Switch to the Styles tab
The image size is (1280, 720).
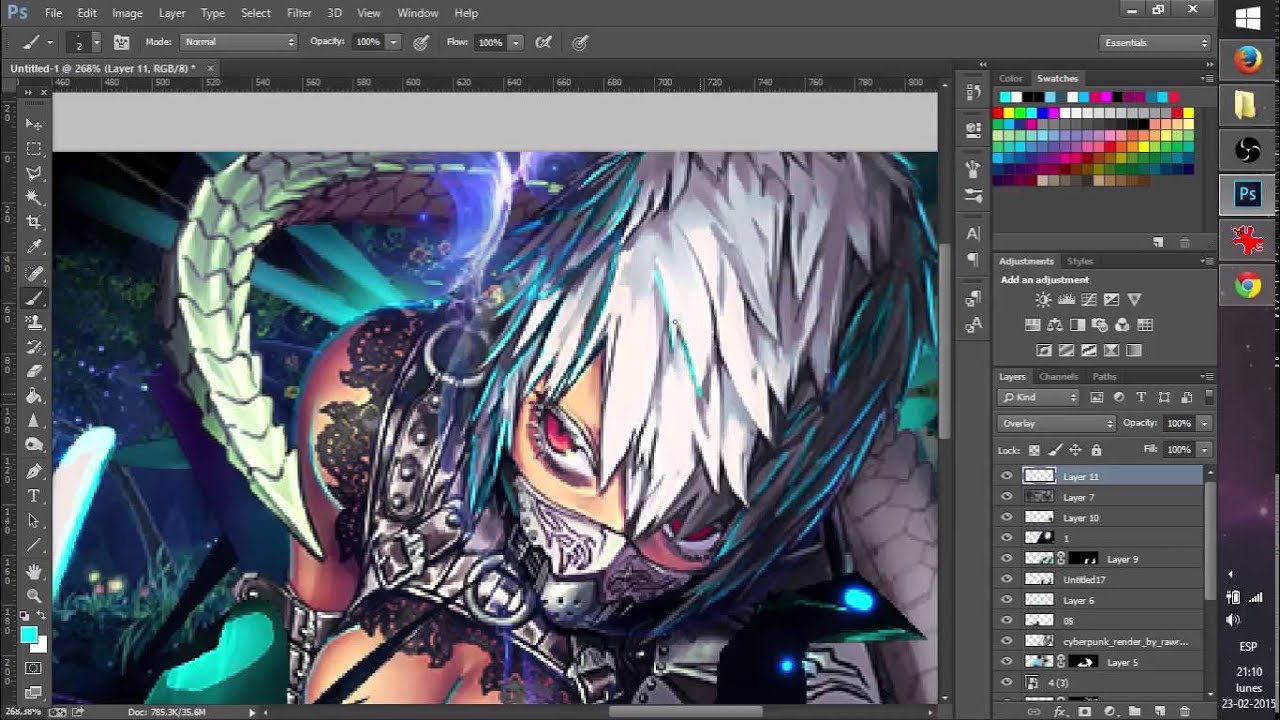(x=1080, y=261)
